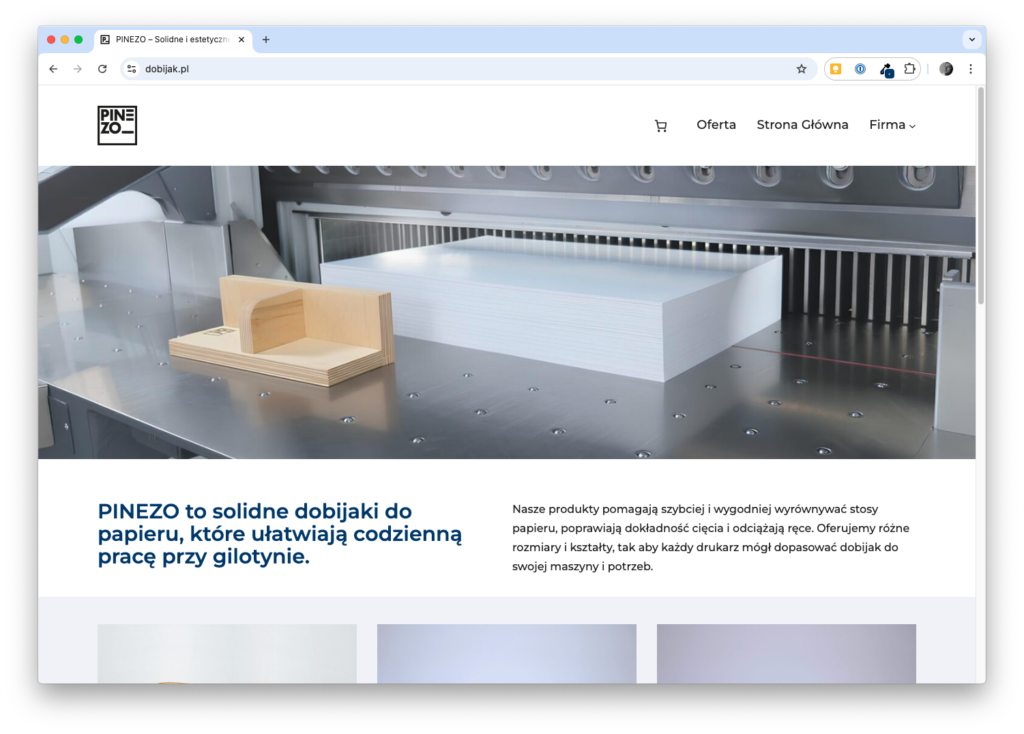Reload the page

pos(102,69)
